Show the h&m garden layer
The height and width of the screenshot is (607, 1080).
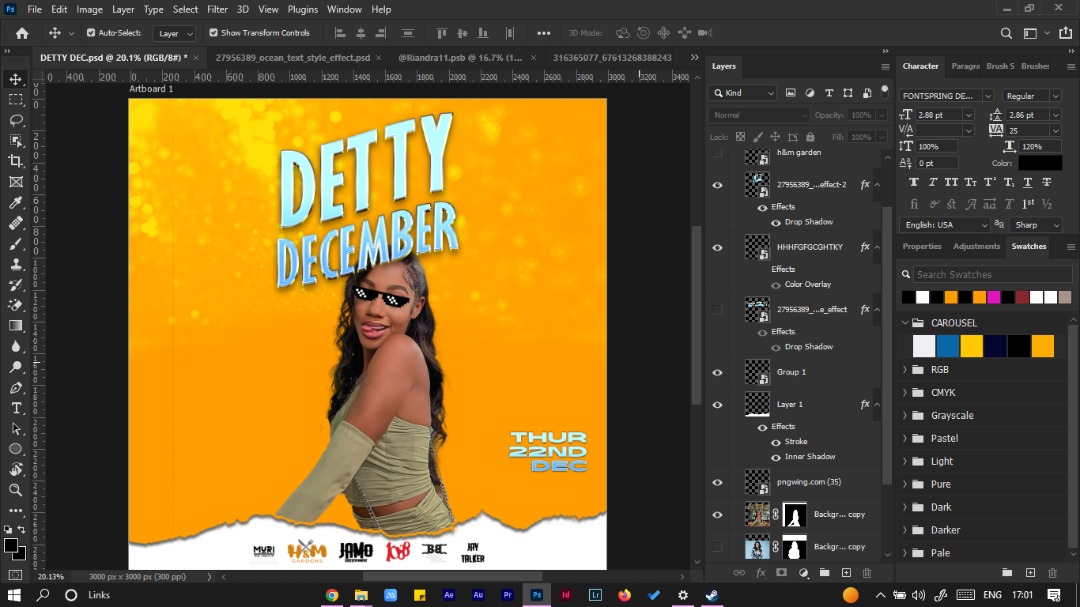click(717, 153)
